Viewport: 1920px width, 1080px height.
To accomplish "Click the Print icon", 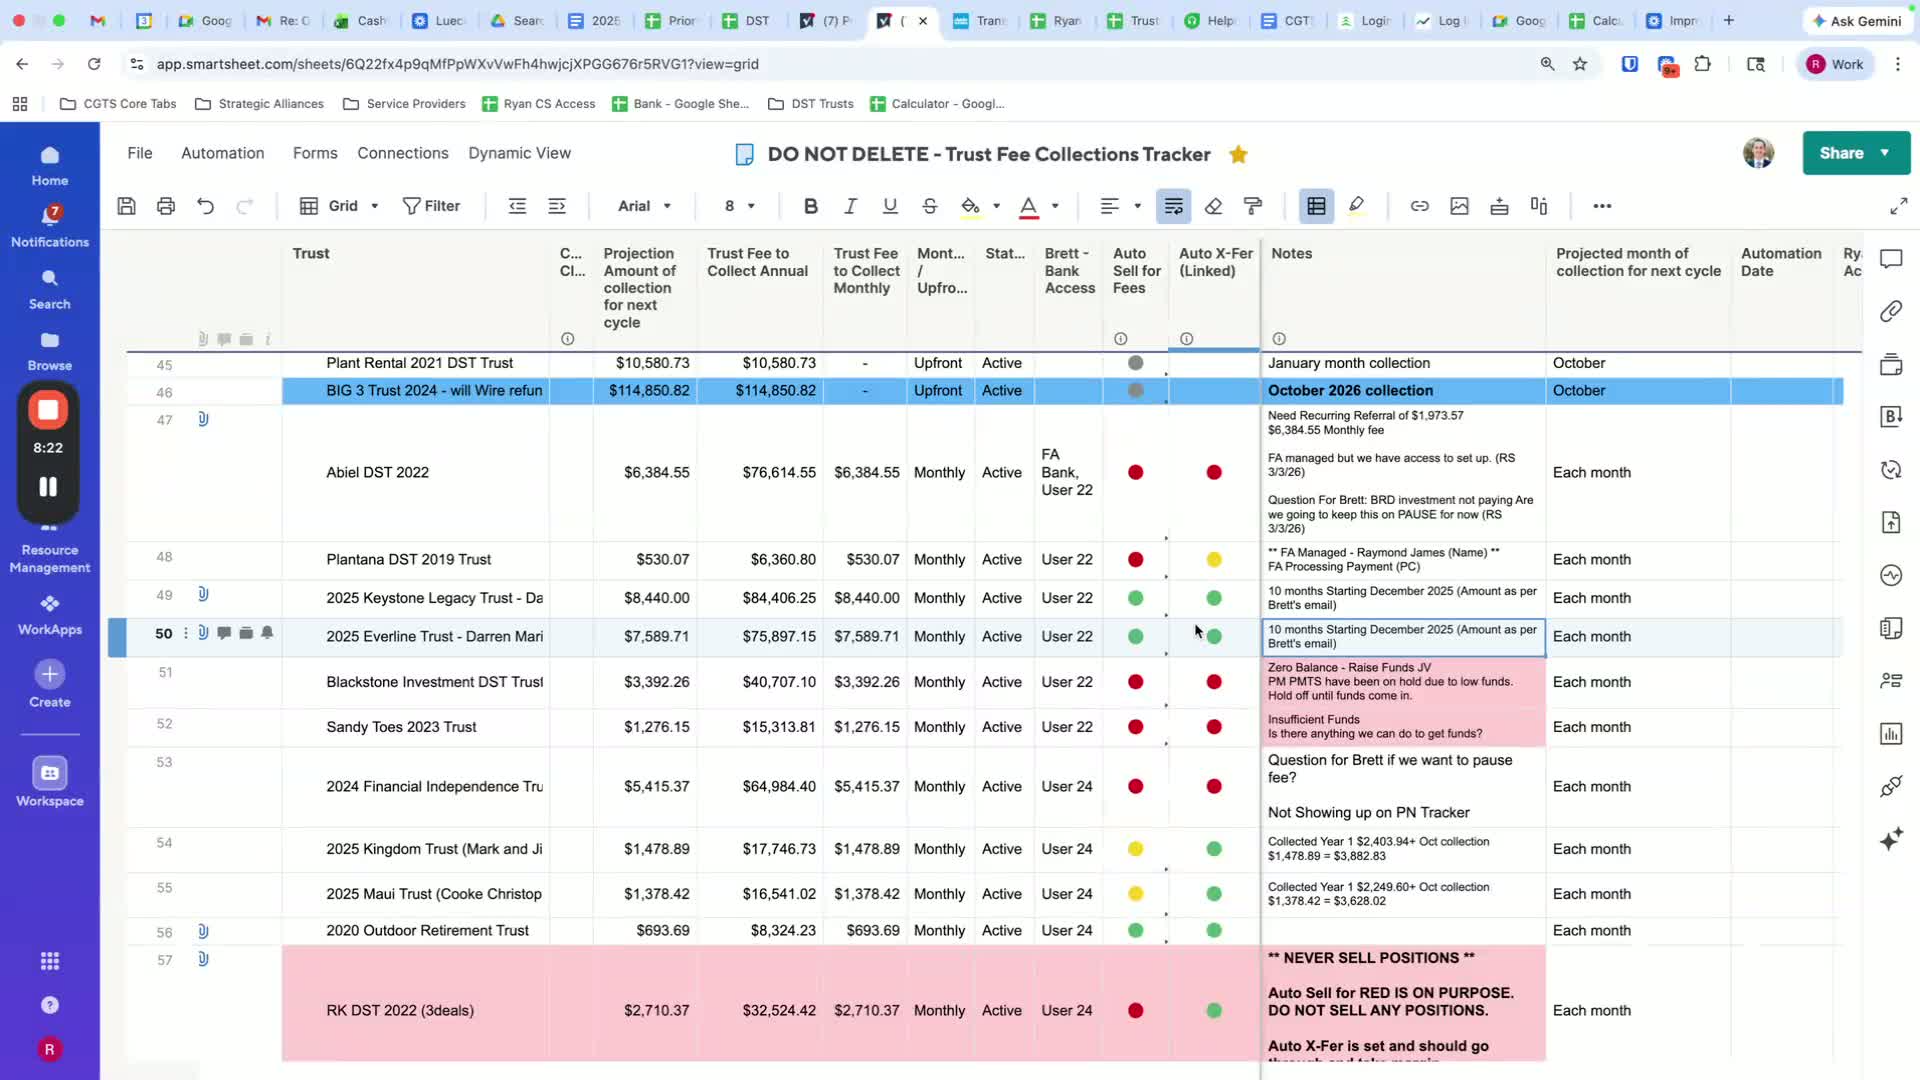I will [166, 206].
